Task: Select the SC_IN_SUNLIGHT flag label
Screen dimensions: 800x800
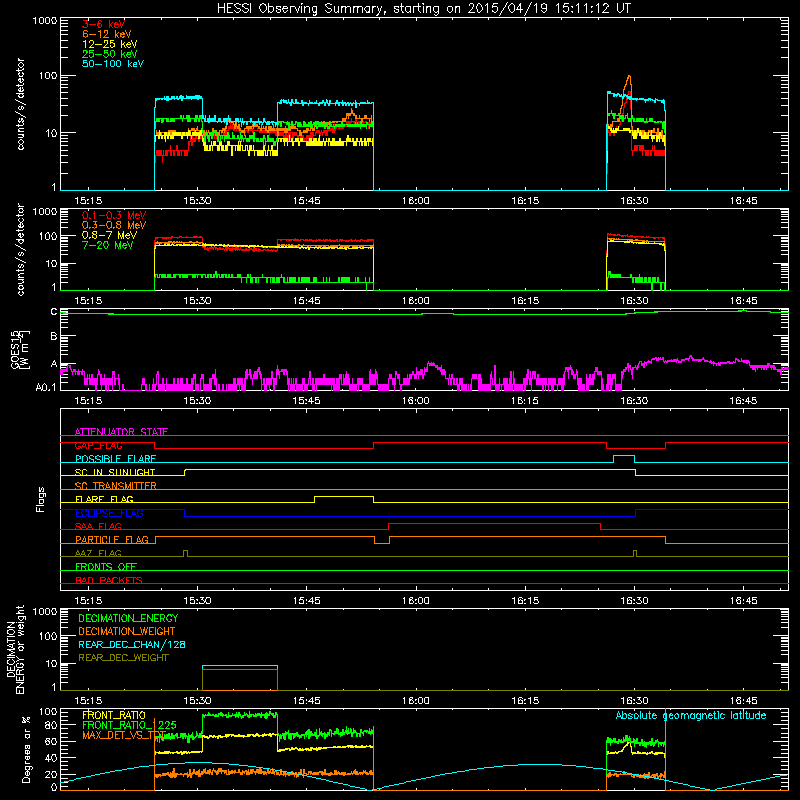Action: [x=115, y=472]
